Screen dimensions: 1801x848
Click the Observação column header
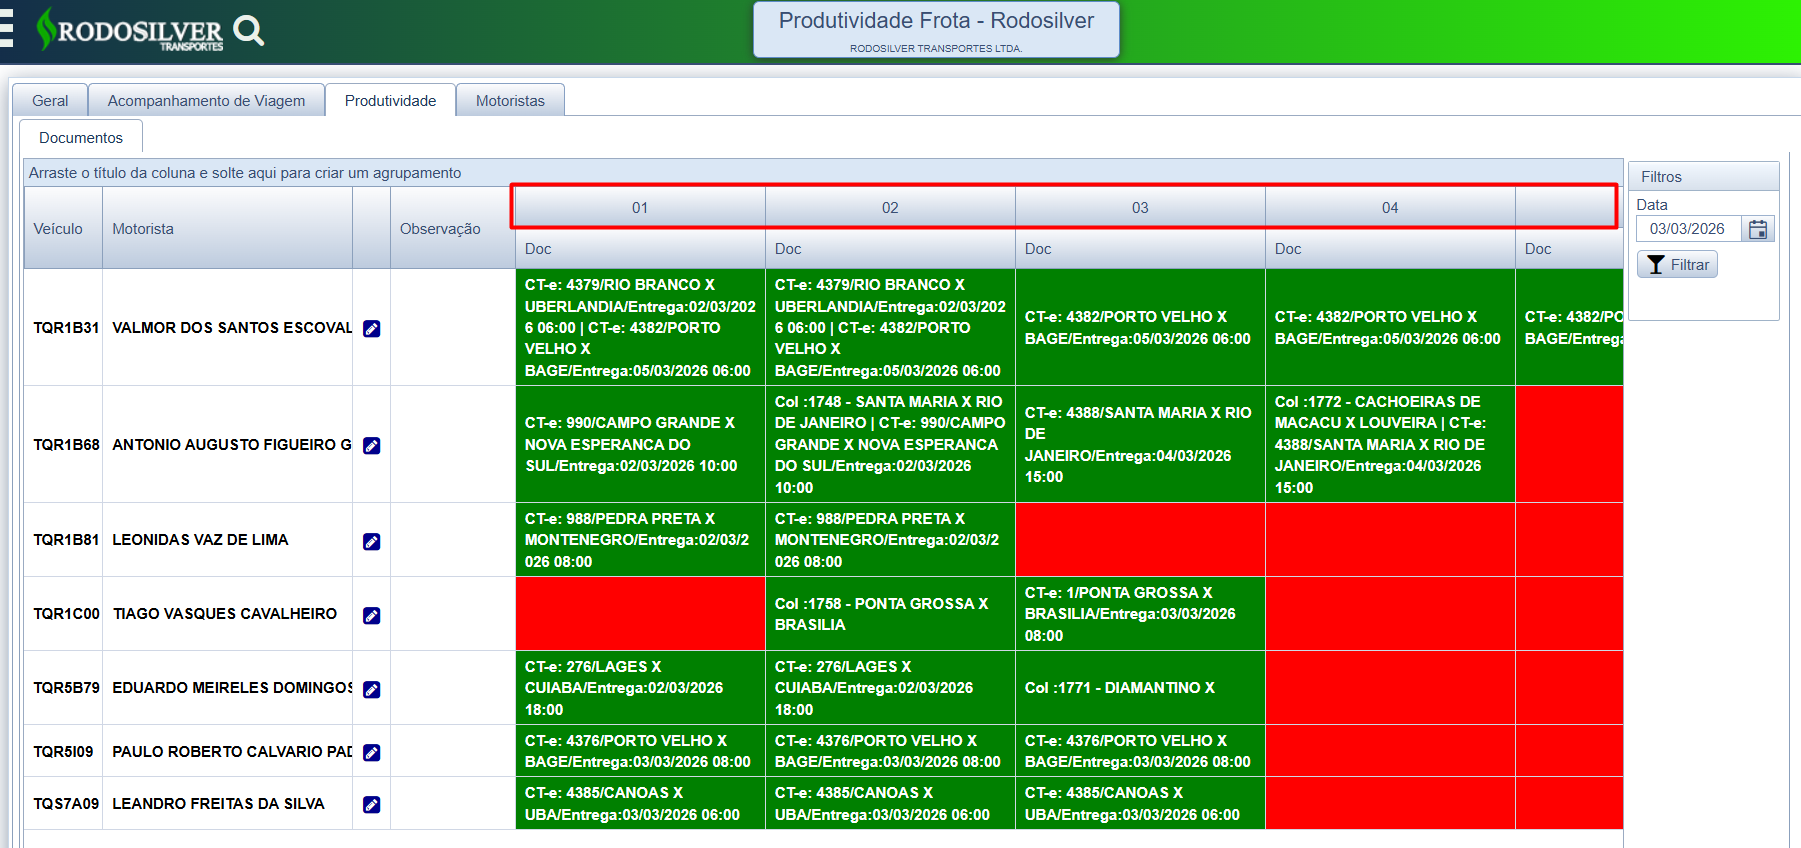point(440,229)
